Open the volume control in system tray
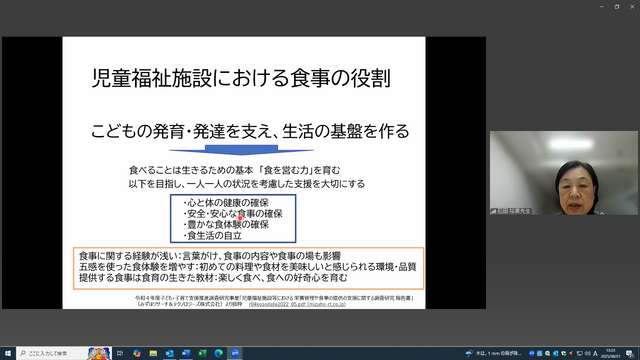 [587, 353]
